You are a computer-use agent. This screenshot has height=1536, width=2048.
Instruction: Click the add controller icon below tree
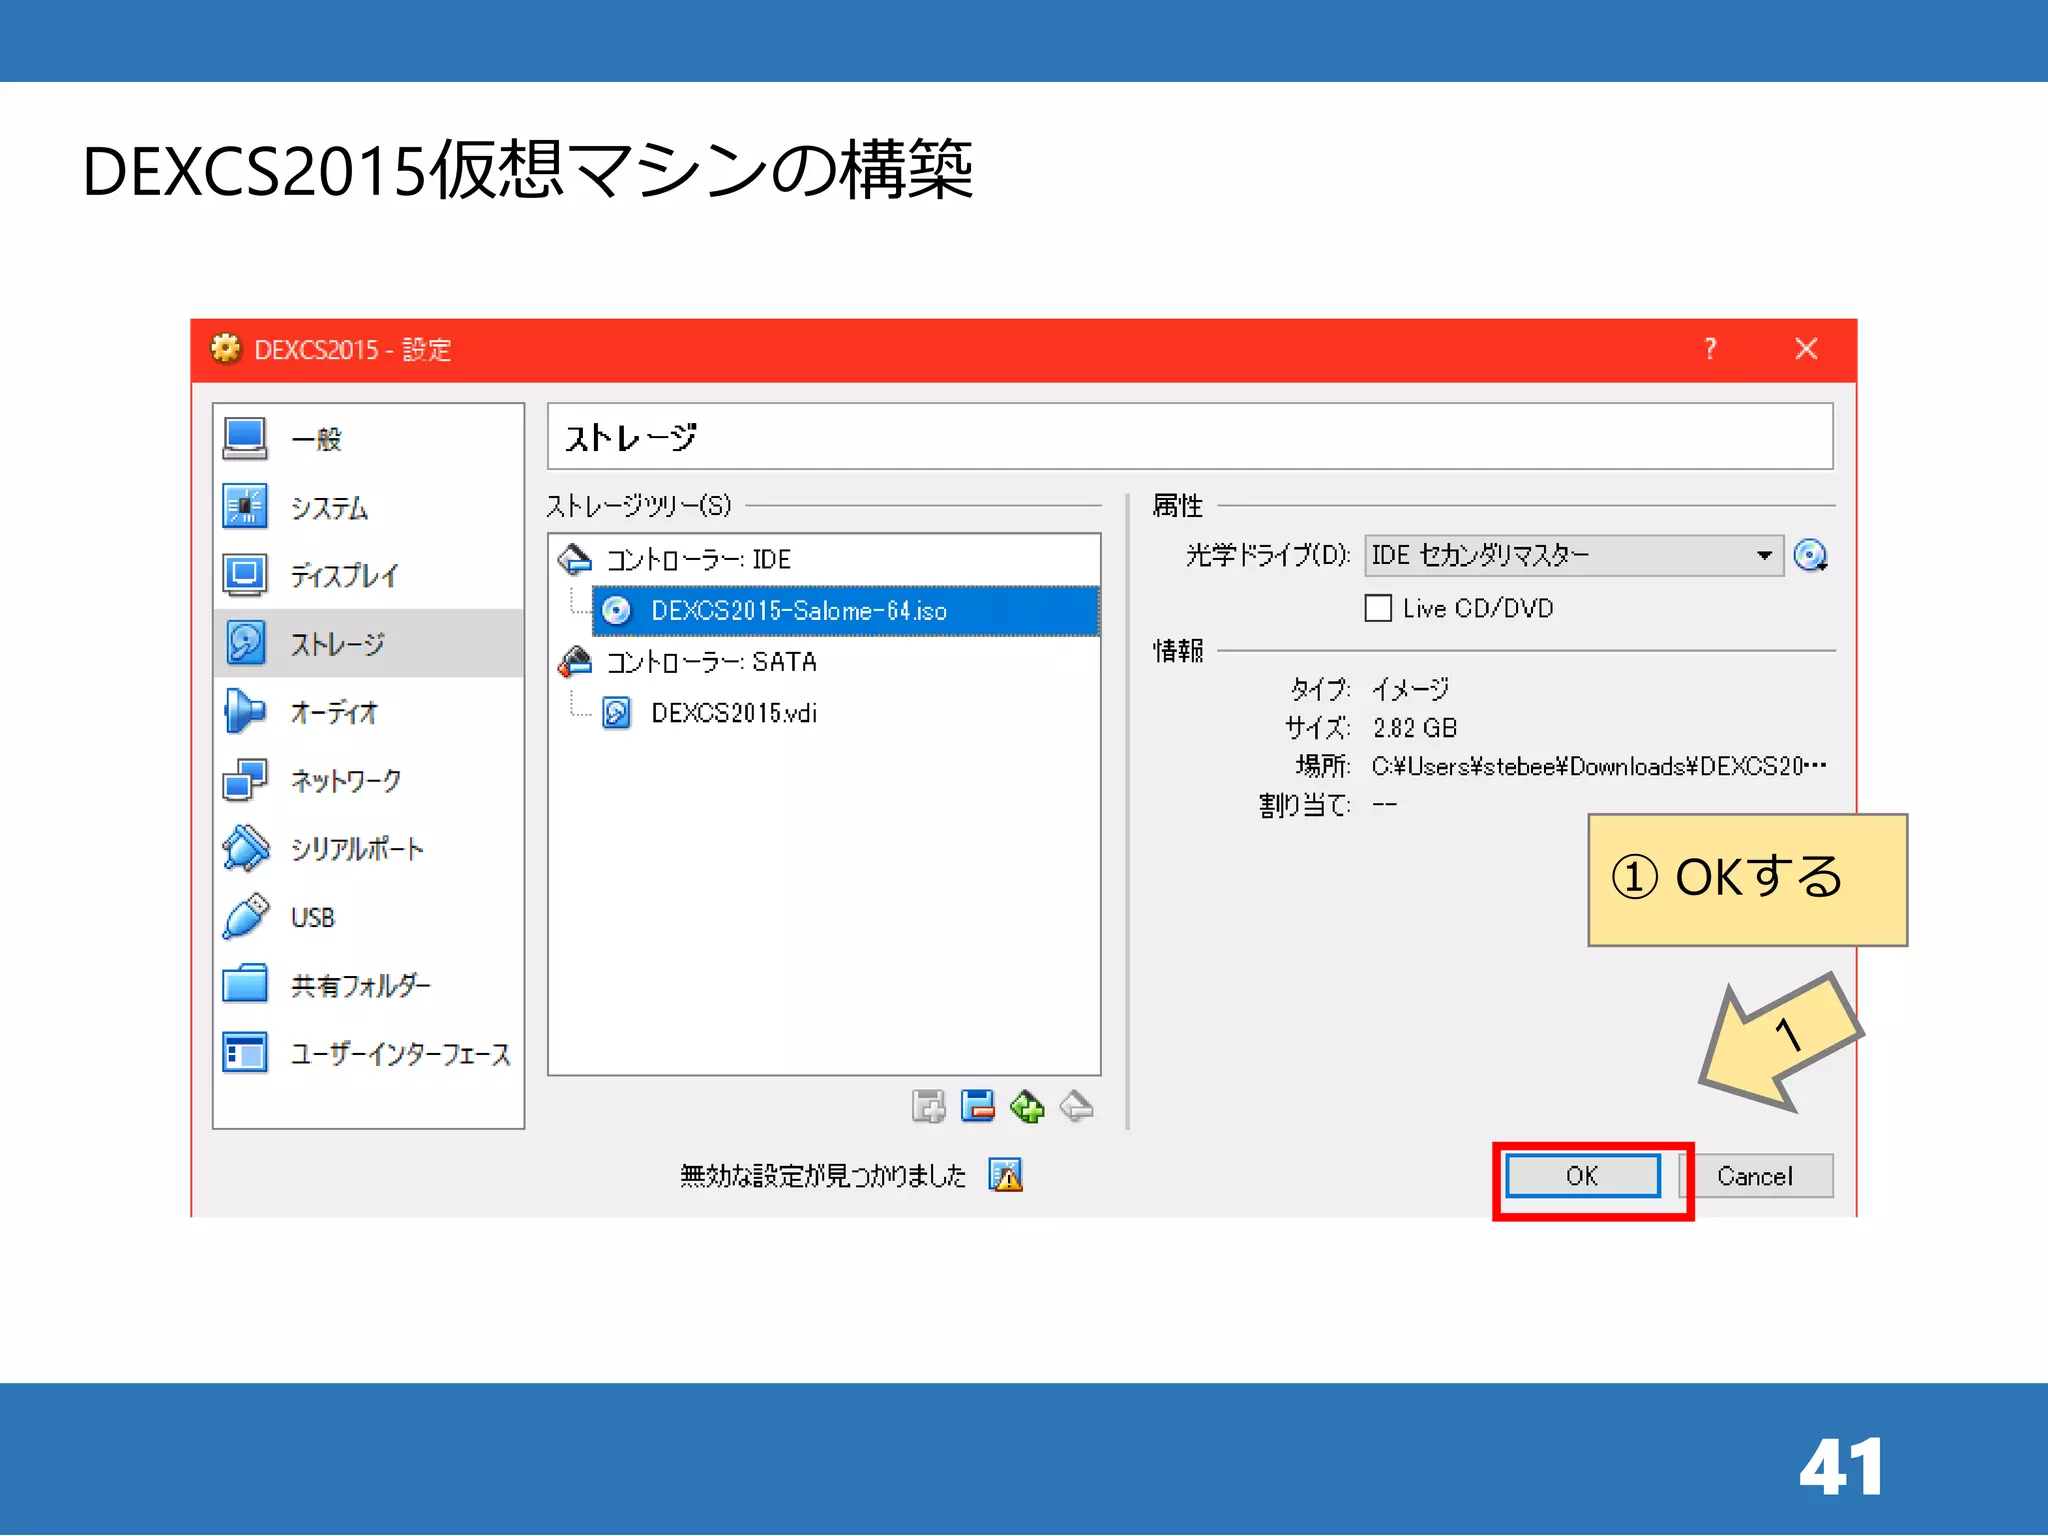[x=929, y=1107]
